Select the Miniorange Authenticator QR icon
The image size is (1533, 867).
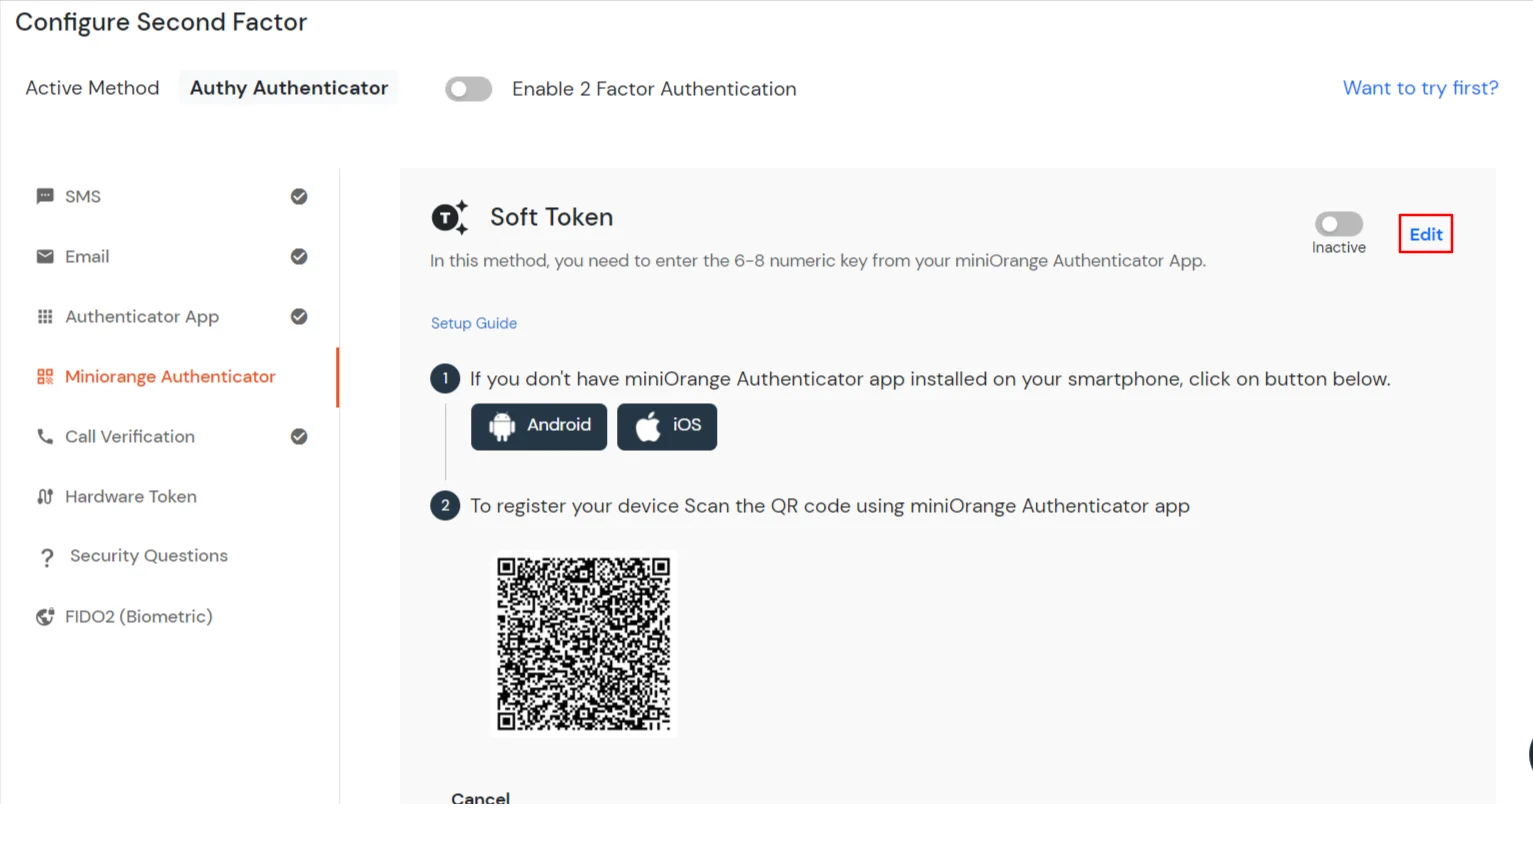[44, 376]
